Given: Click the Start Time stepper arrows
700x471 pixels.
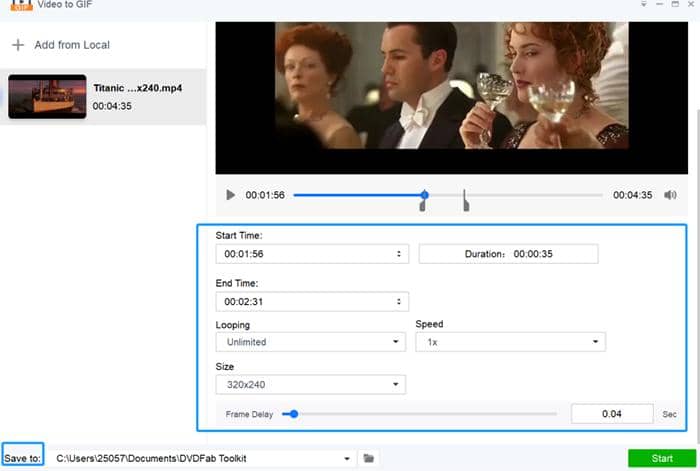Looking at the screenshot, I should 400,254.
